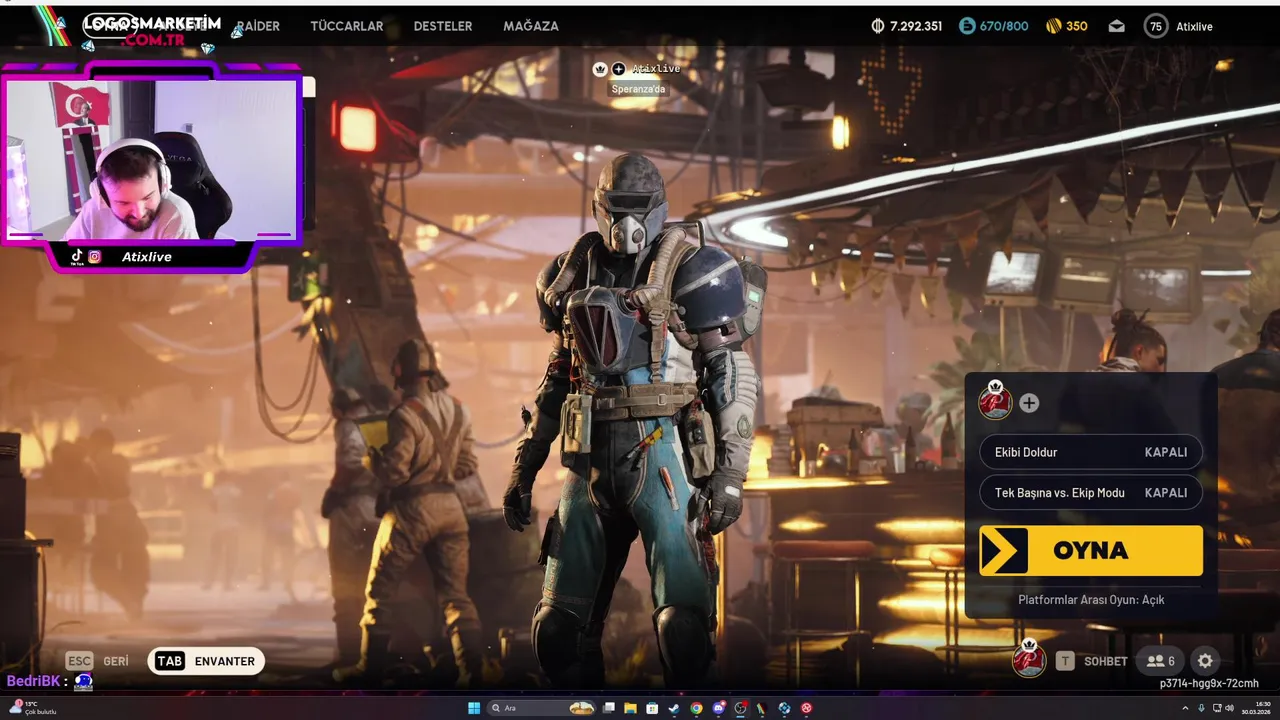The width and height of the screenshot is (1280, 720).
Task: Open Steam from the taskbar
Action: 674,708
